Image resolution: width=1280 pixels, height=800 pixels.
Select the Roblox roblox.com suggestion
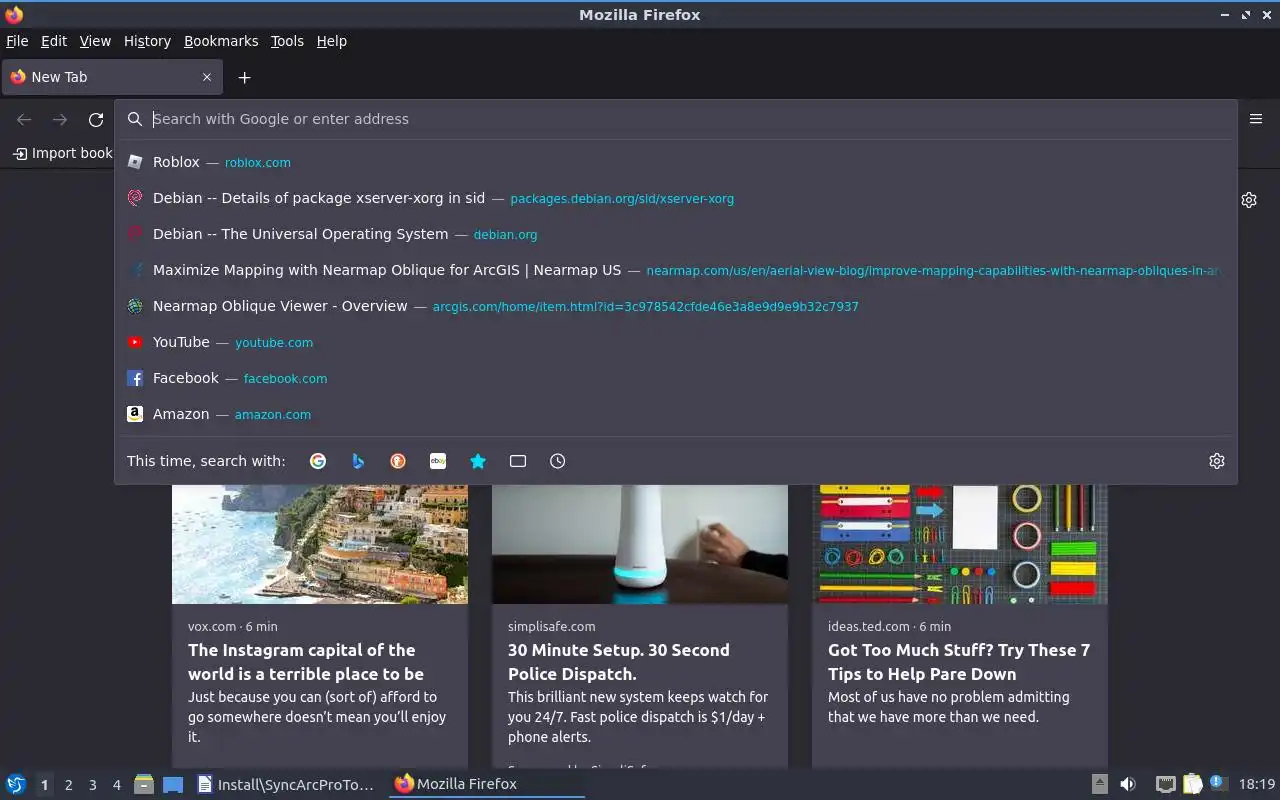[676, 162]
